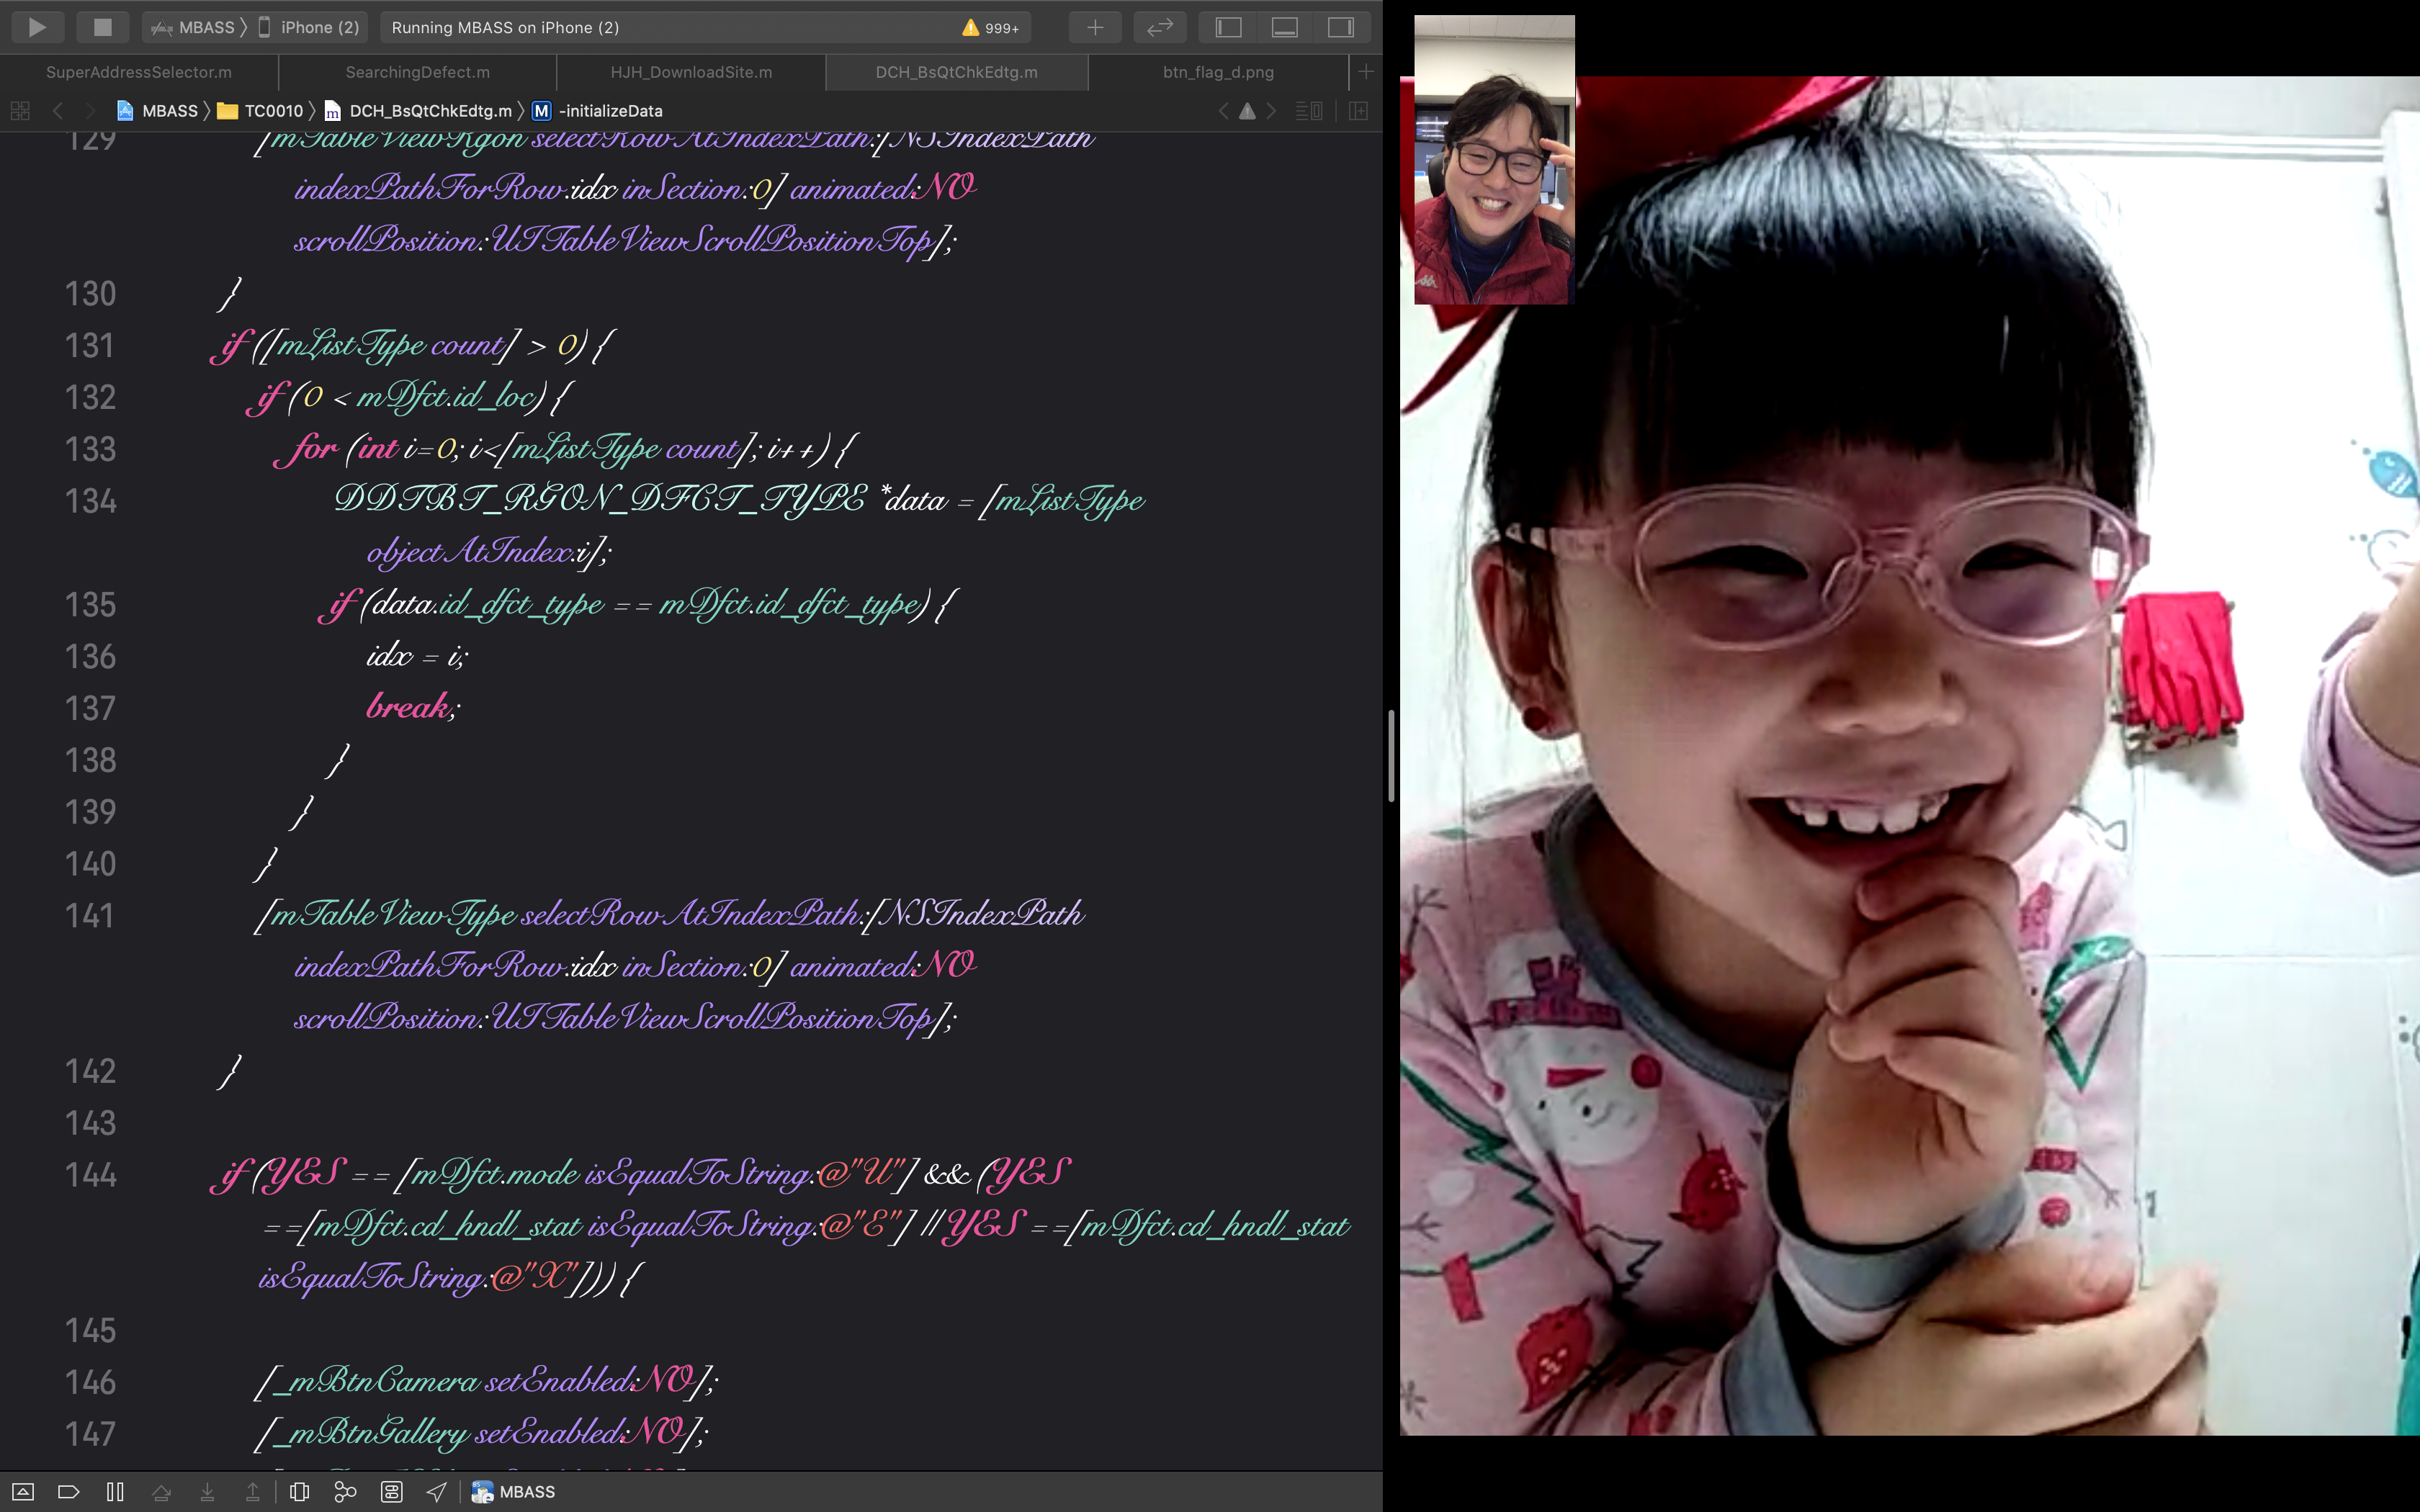
Task: Open the -initializeData method jump menu
Action: click(x=610, y=111)
